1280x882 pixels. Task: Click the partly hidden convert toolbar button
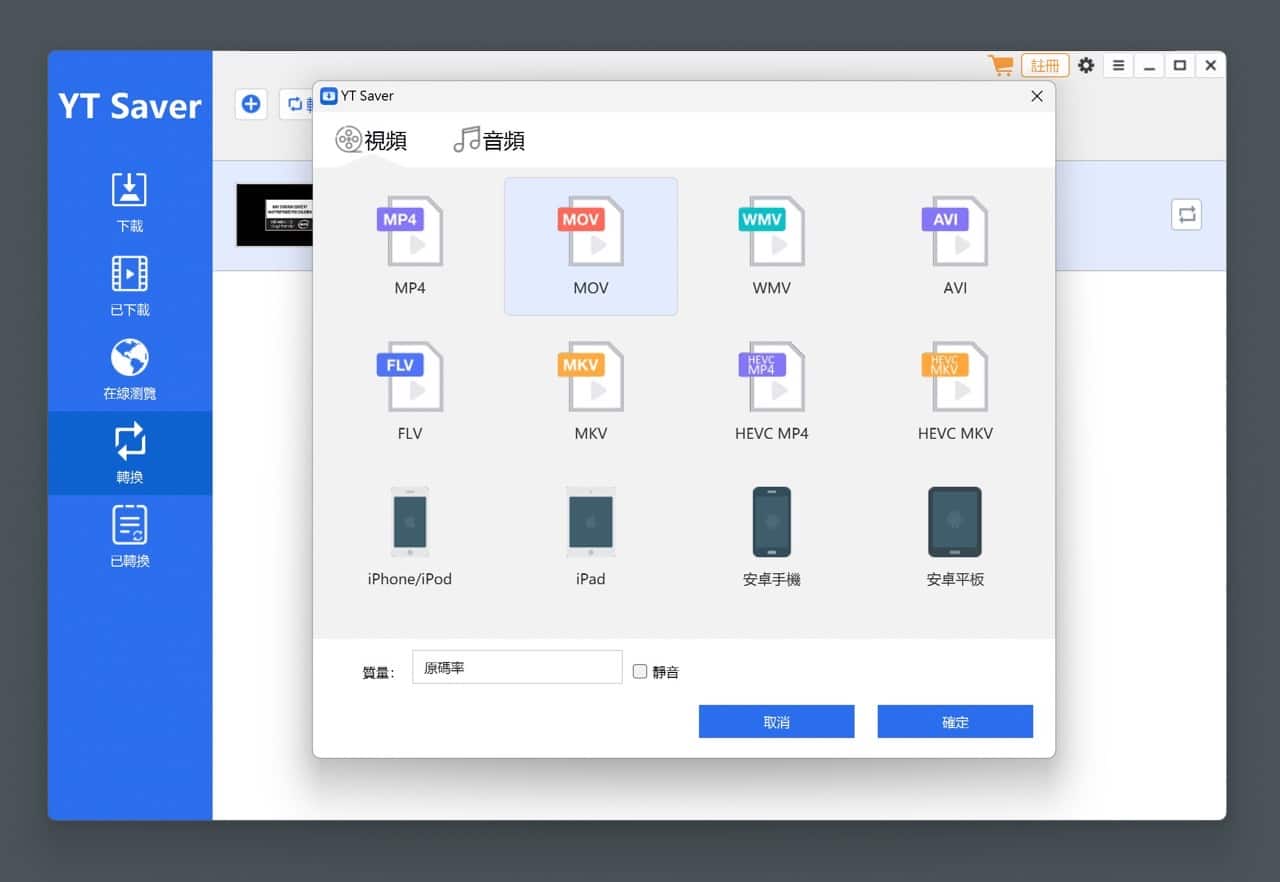coord(296,104)
